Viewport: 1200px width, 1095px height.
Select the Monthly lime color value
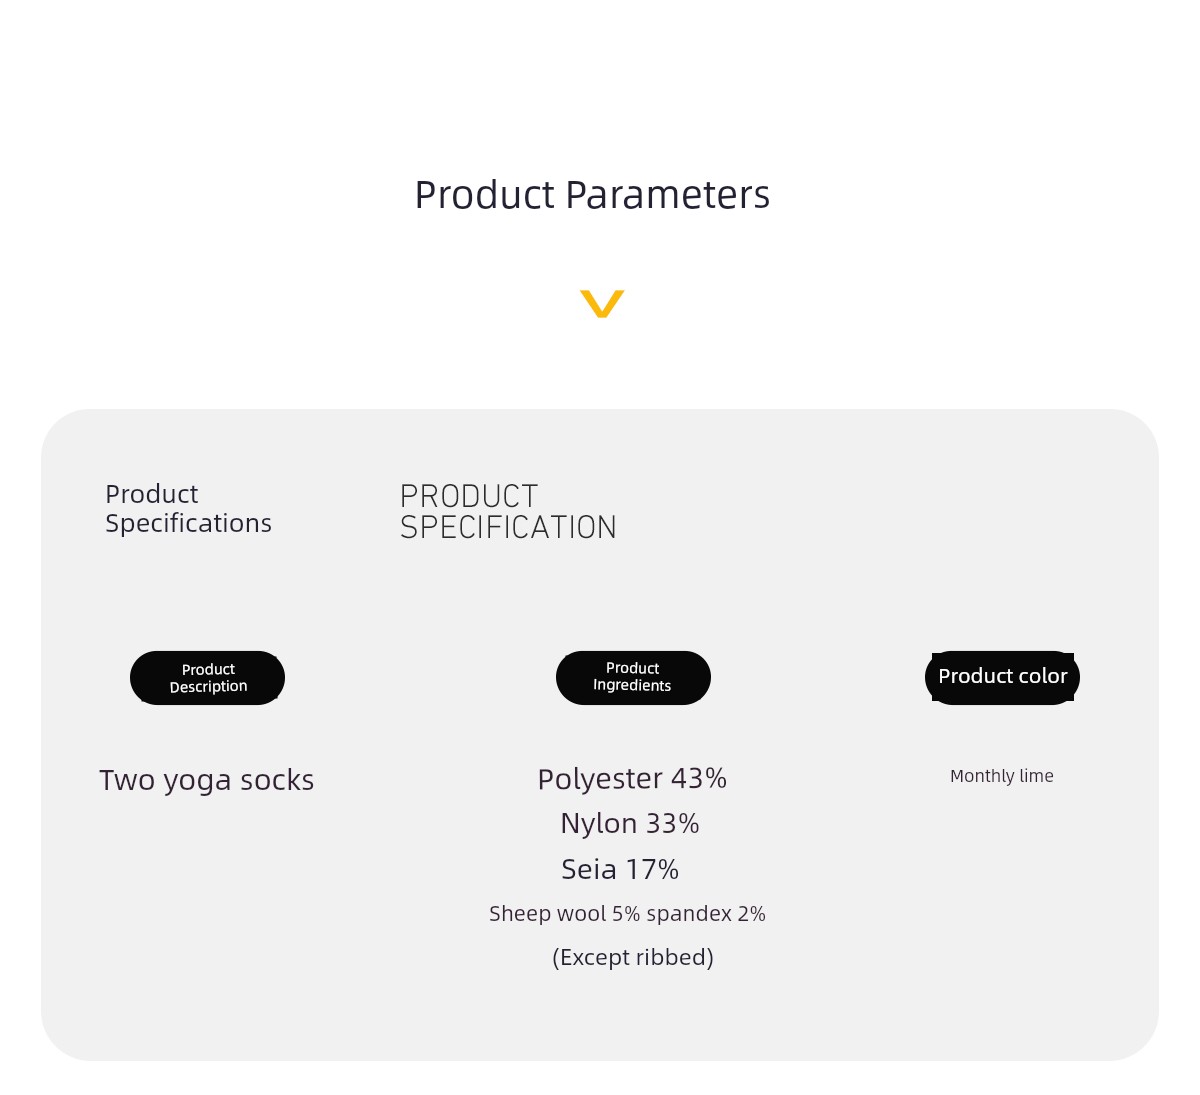1002,776
